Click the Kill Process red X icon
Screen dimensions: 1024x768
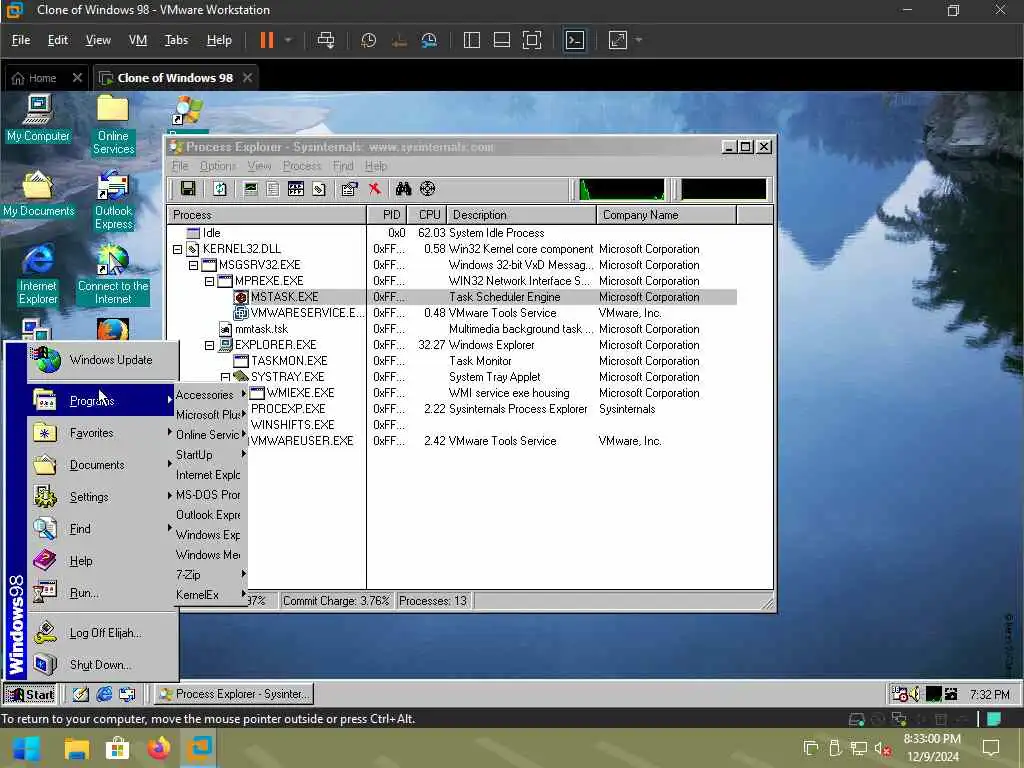coord(374,189)
